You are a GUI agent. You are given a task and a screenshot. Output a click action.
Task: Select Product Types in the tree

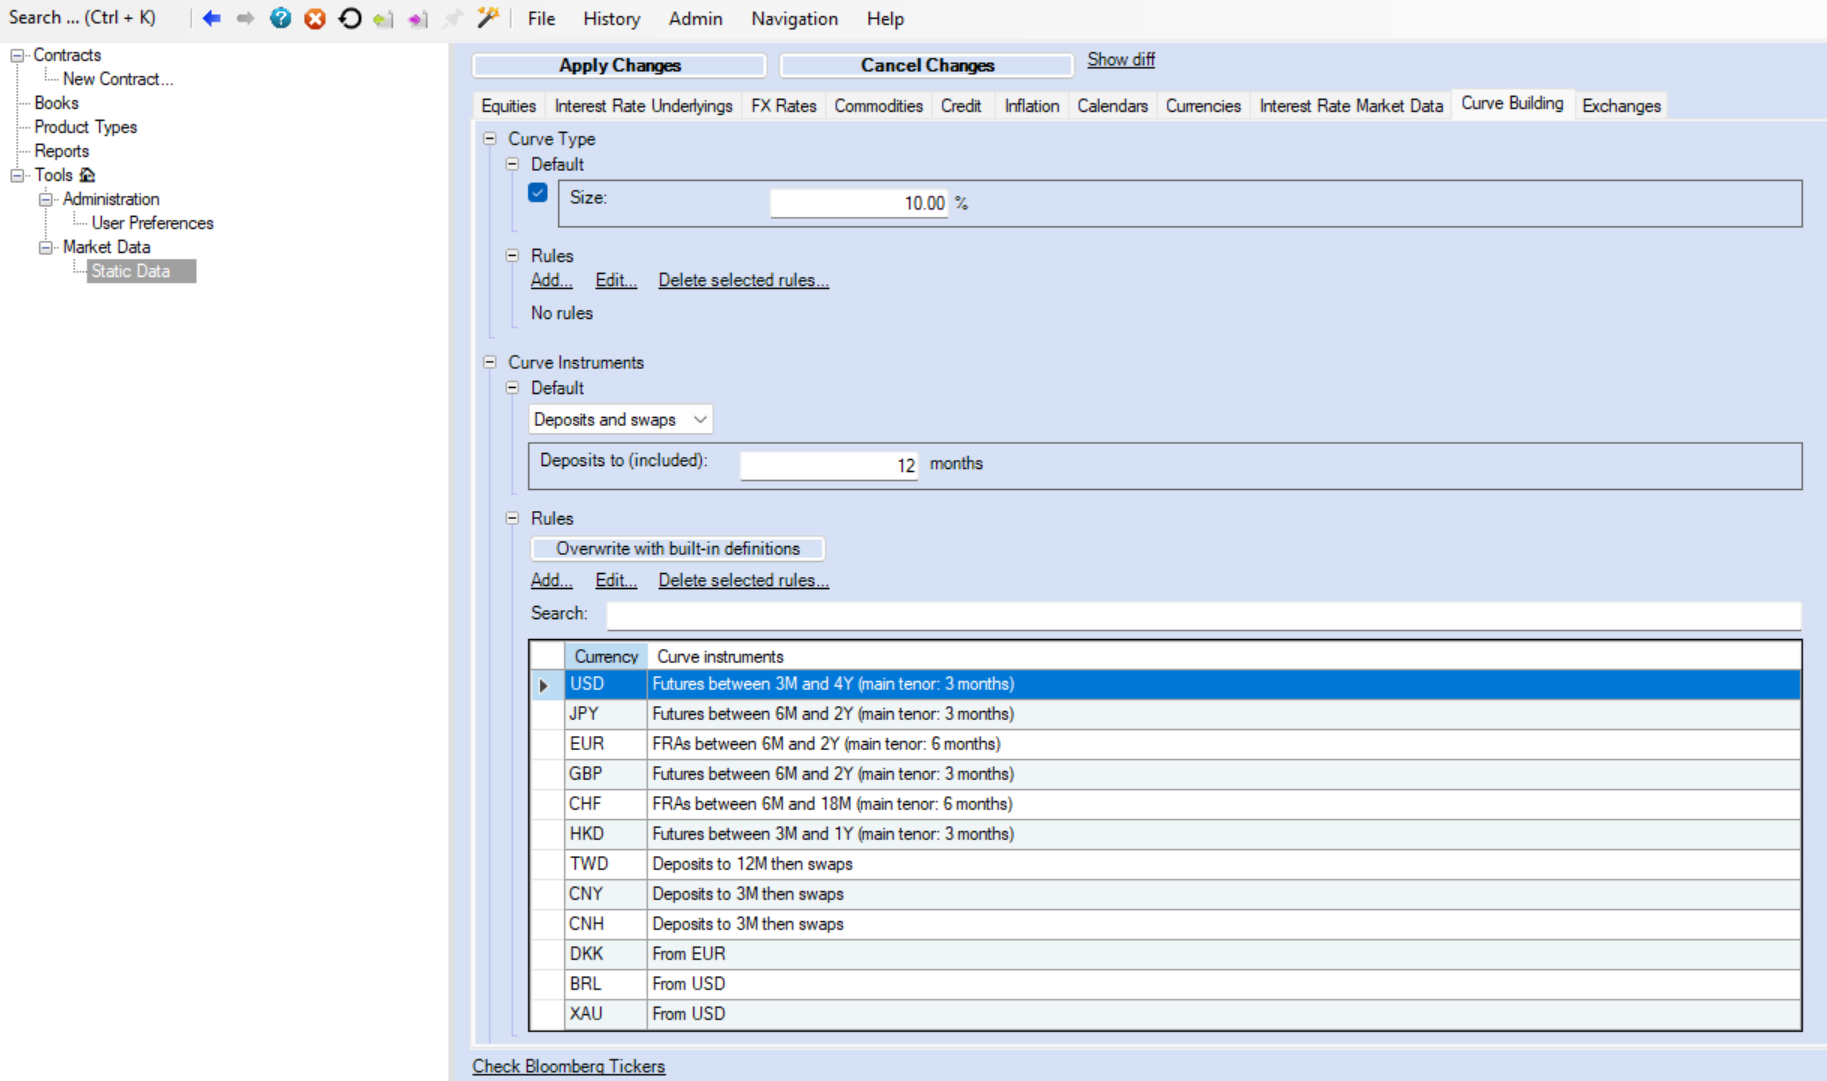click(85, 127)
